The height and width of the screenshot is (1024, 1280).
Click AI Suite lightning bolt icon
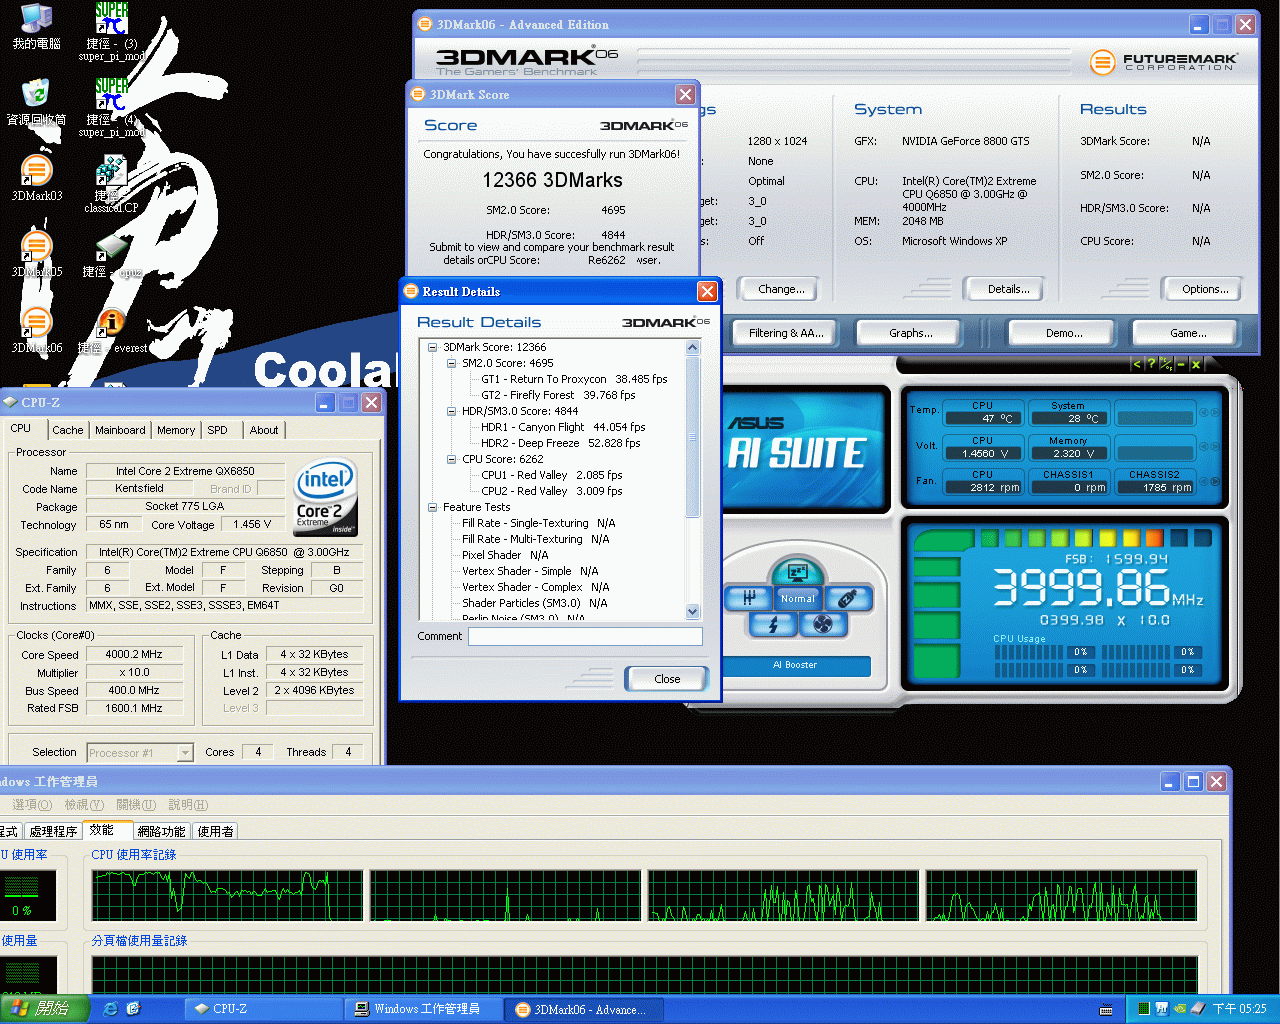(773, 625)
